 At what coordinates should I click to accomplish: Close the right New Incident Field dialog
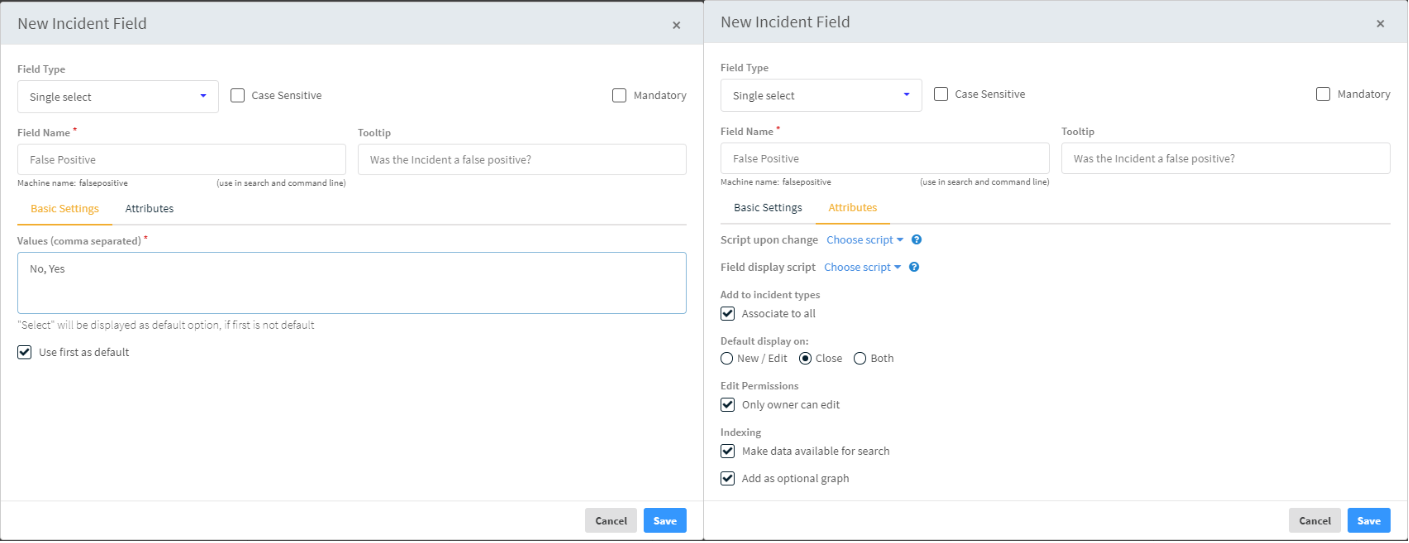click(x=1380, y=24)
